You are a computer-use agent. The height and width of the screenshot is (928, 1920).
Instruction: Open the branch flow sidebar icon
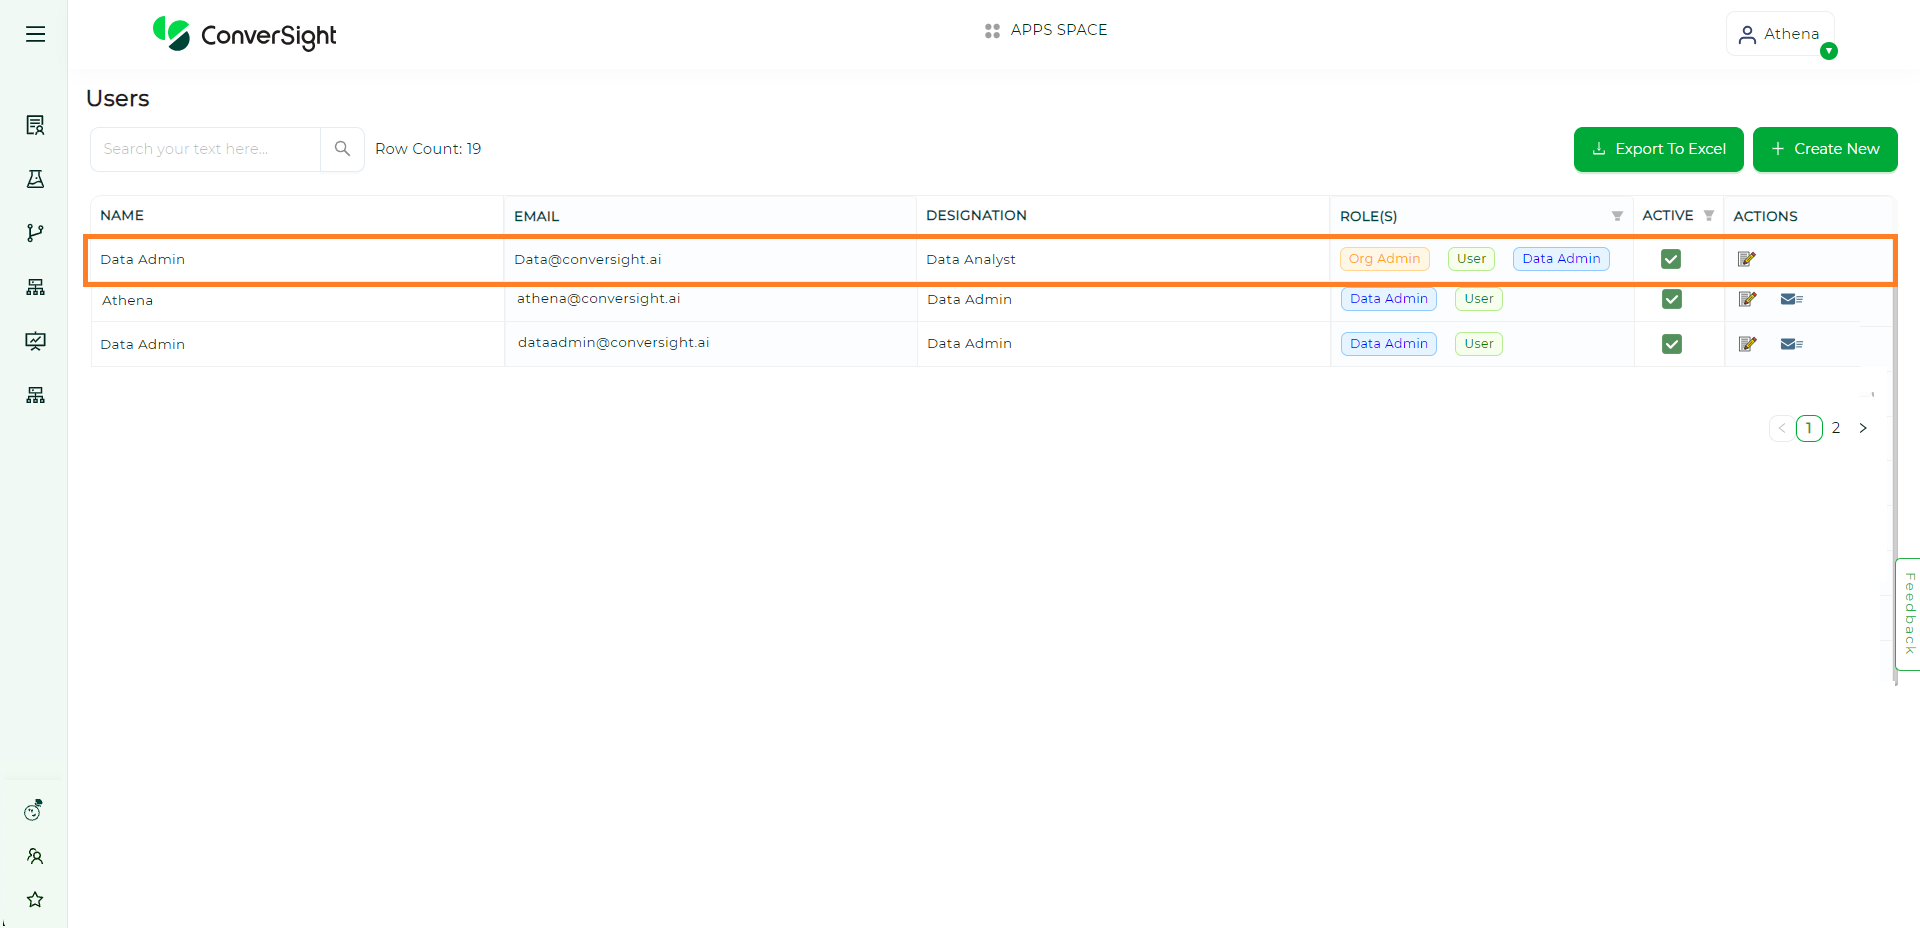click(35, 233)
